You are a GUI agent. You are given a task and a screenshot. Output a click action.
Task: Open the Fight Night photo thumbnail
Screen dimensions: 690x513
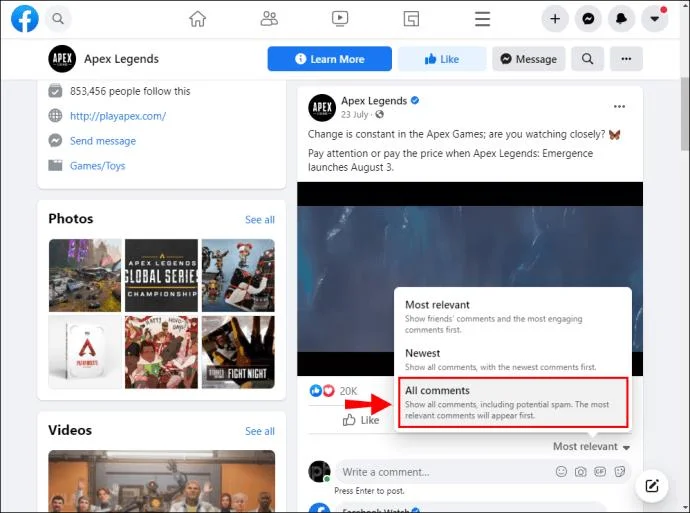pos(238,352)
